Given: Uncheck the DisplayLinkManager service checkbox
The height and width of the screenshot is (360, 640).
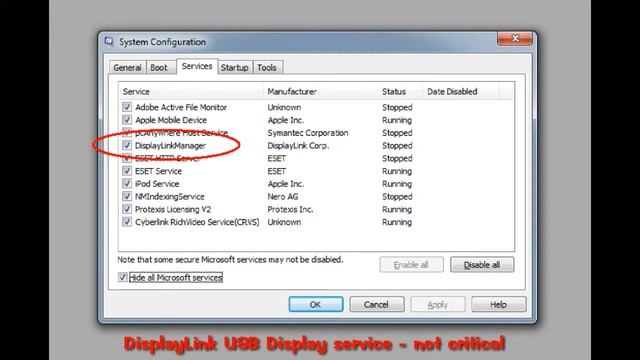Looking at the screenshot, I should 127,145.
